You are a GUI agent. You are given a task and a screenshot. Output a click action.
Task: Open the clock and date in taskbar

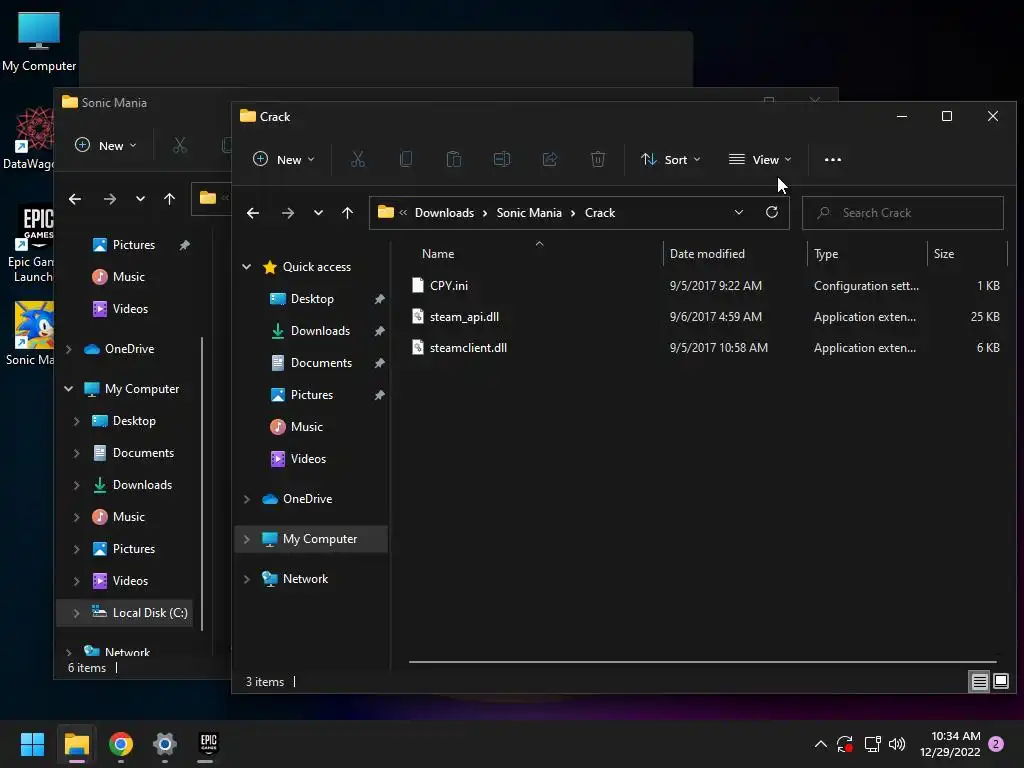950,744
